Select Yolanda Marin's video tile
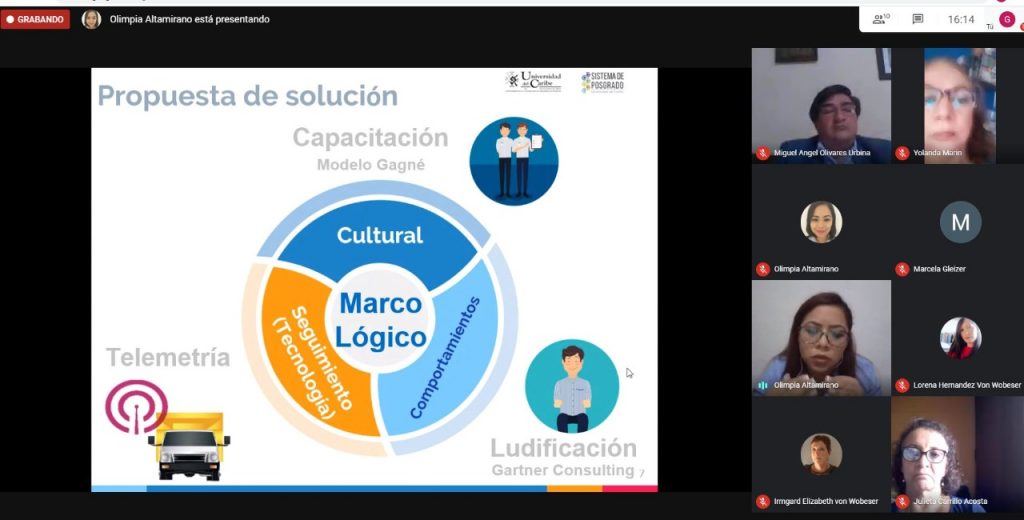Image resolution: width=1024 pixels, height=520 pixels. 958,100
